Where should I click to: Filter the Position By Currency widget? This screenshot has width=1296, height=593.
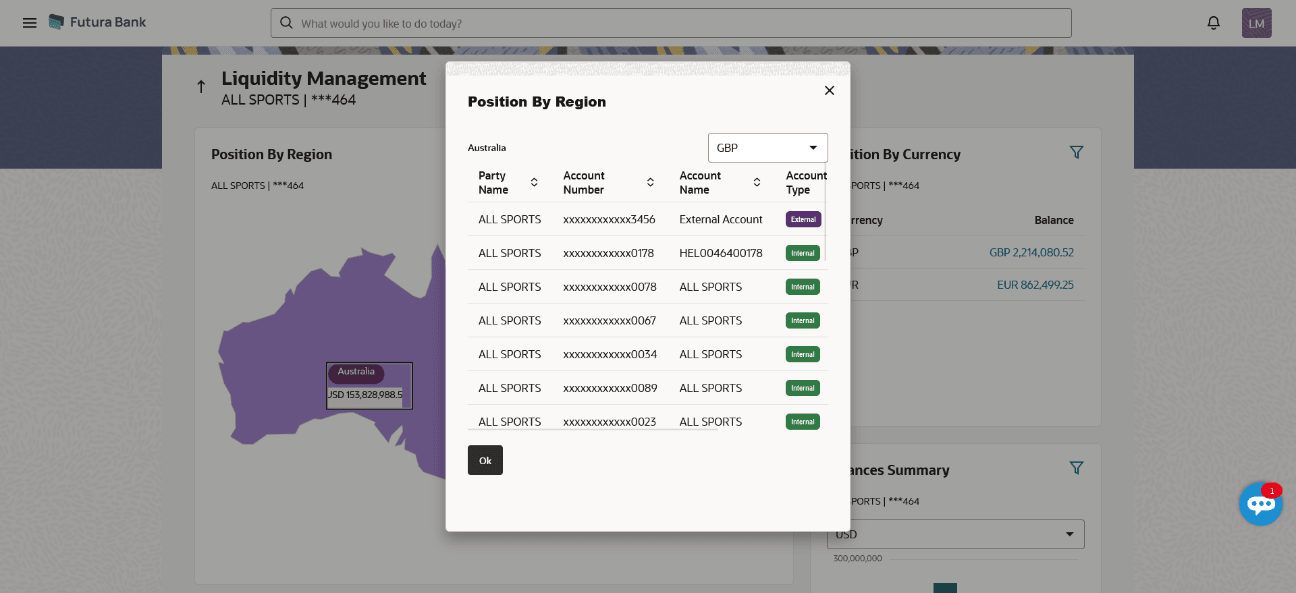[1076, 152]
